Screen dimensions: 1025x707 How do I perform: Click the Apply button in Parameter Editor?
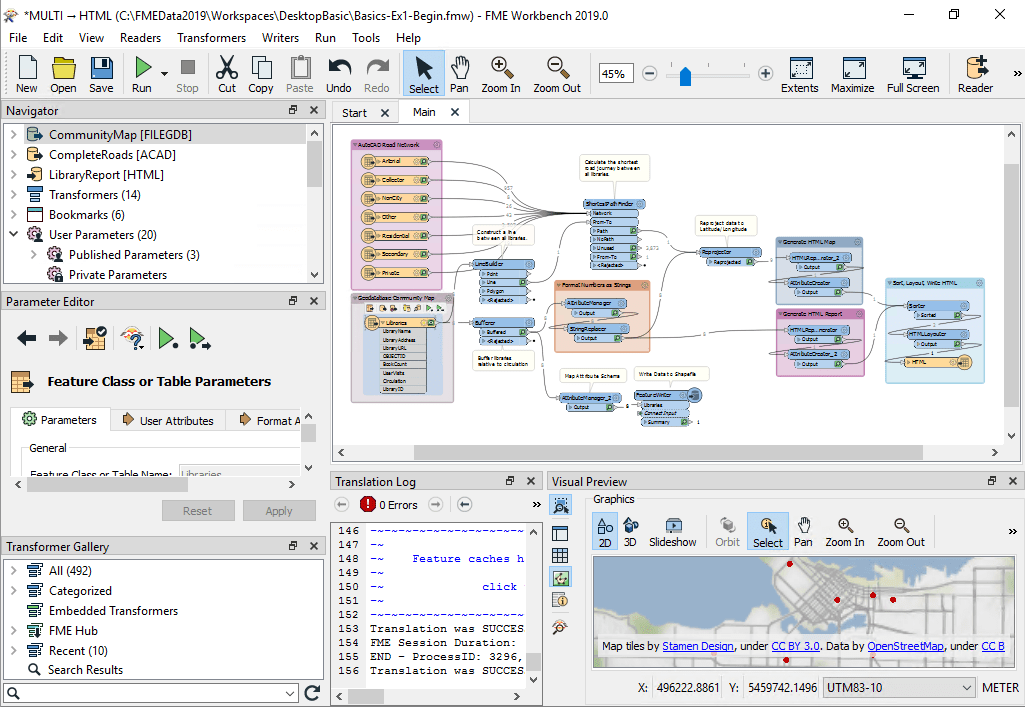coord(280,510)
